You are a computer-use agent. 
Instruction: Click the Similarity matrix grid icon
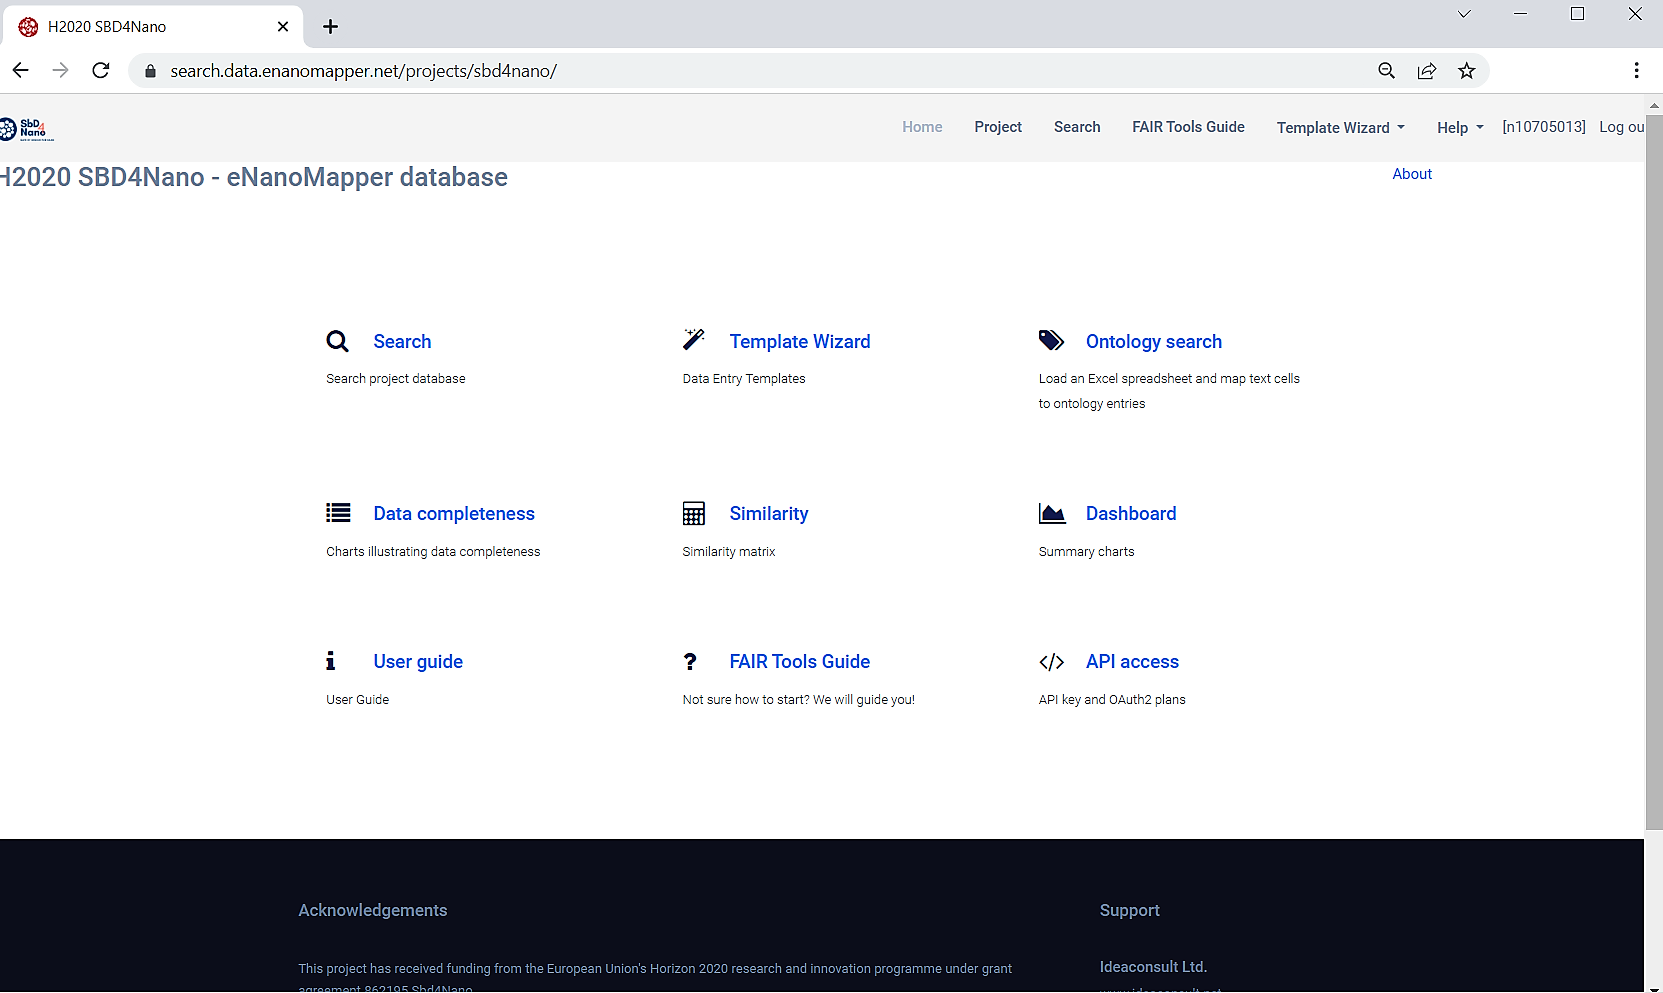coord(694,514)
